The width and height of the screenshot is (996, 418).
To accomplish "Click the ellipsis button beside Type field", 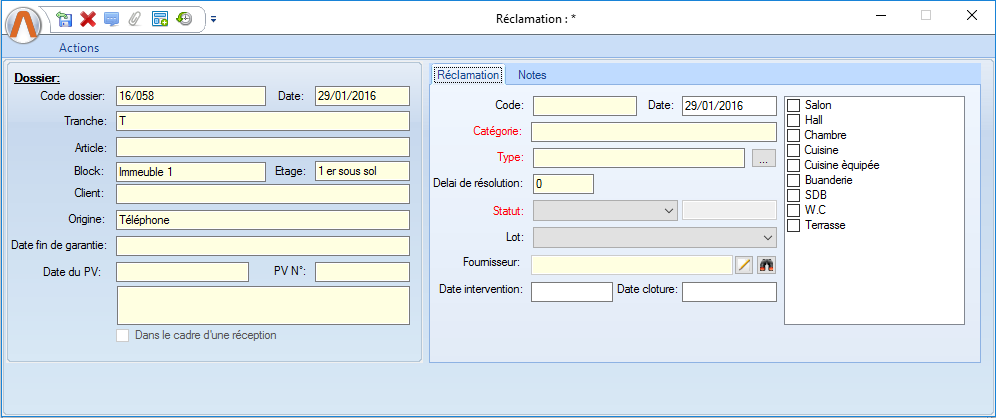I will tap(763, 158).
